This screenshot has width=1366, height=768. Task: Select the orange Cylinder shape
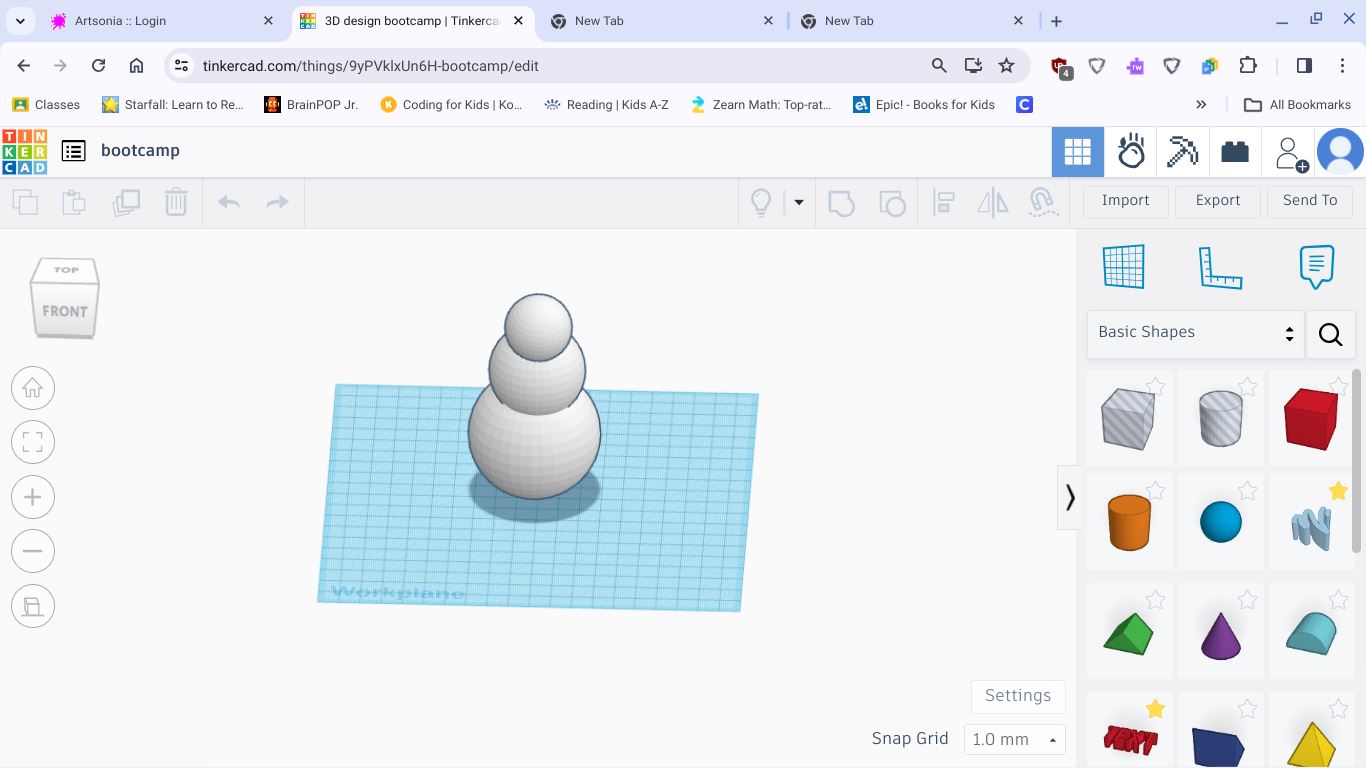1129,522
